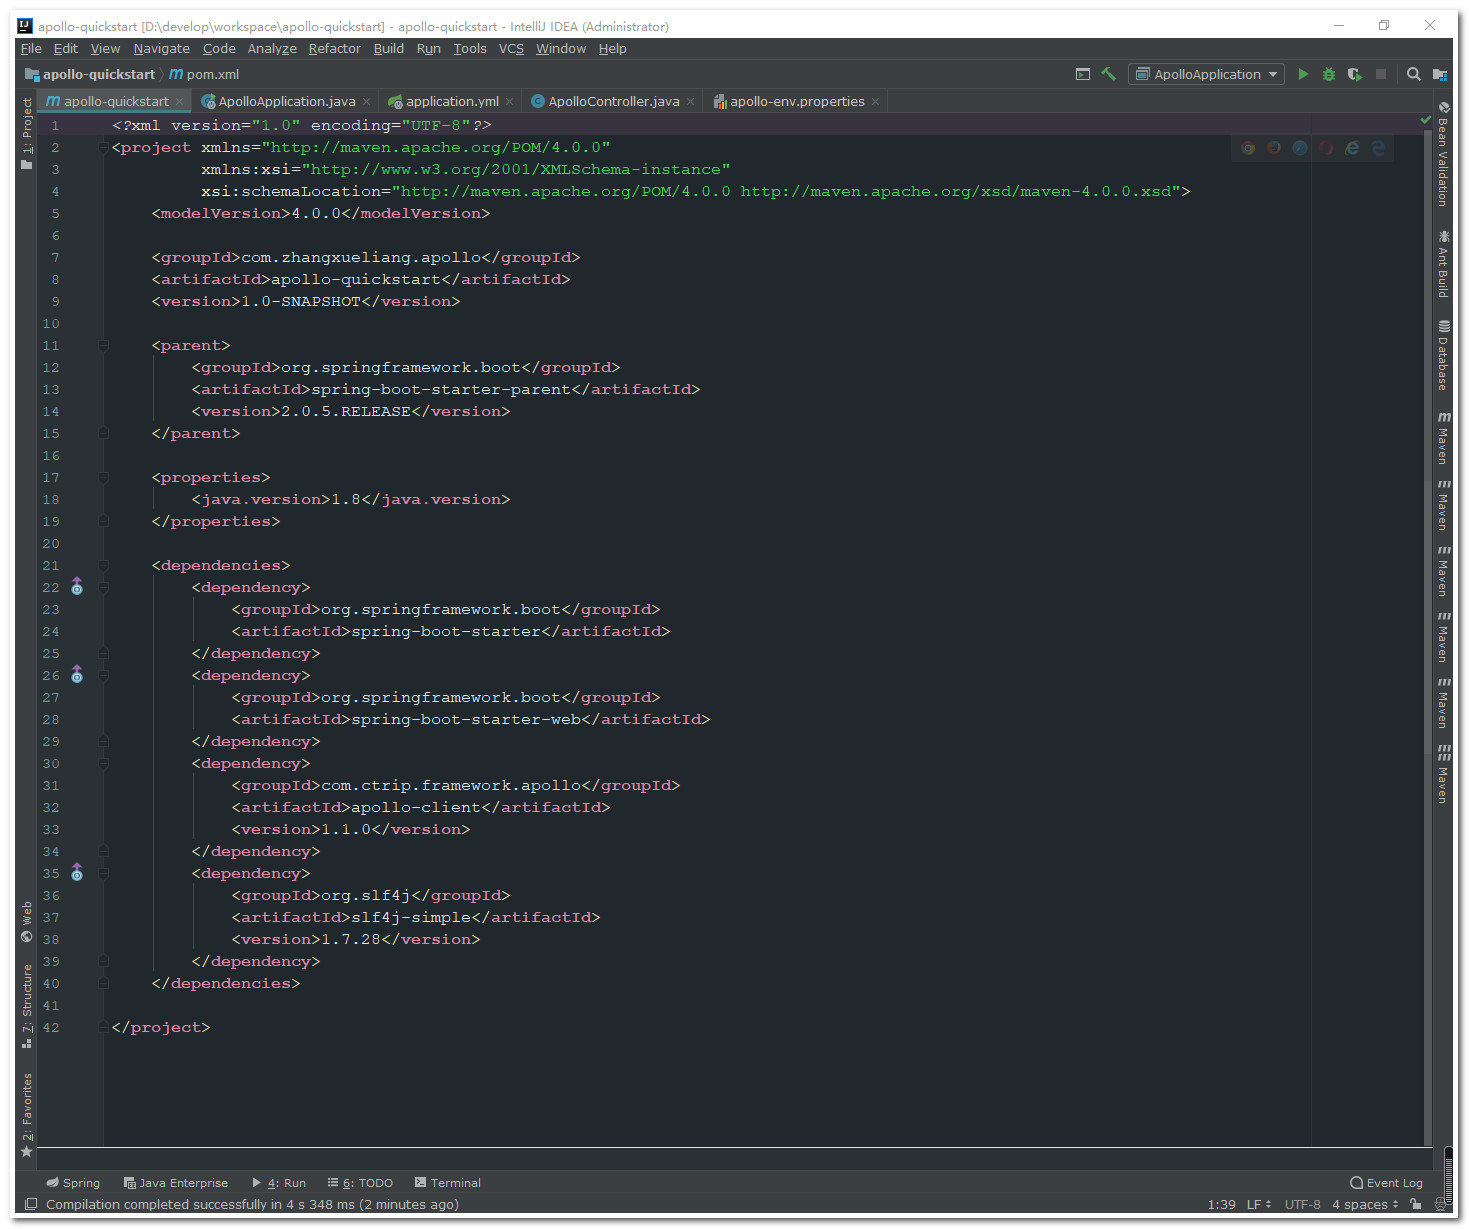Toggle the Database side panel
1469x1229 pixels.
(1443, 355)
